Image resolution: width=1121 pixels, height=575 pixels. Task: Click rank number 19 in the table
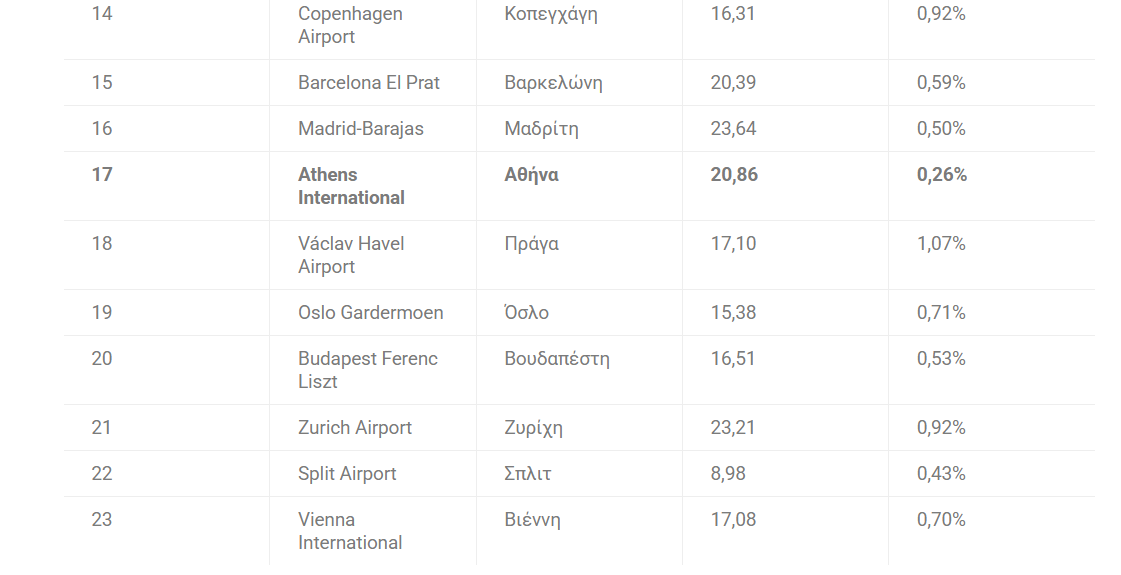[102, 313]
